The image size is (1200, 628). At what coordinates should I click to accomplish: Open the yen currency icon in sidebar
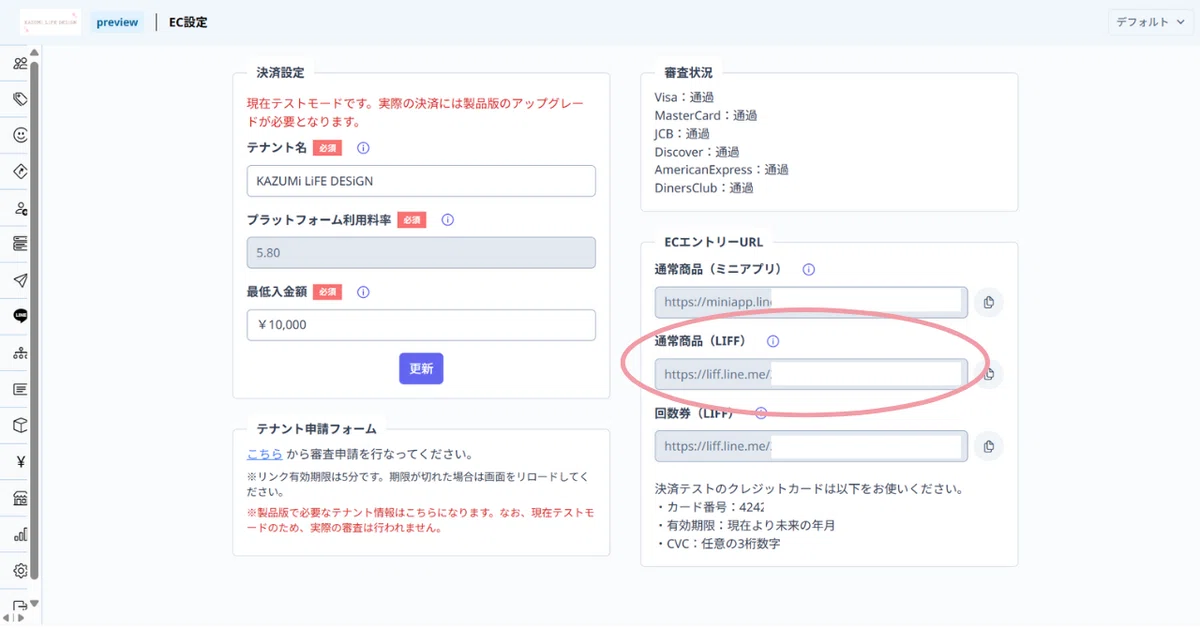pyautogui.click(x=20, y=461)
